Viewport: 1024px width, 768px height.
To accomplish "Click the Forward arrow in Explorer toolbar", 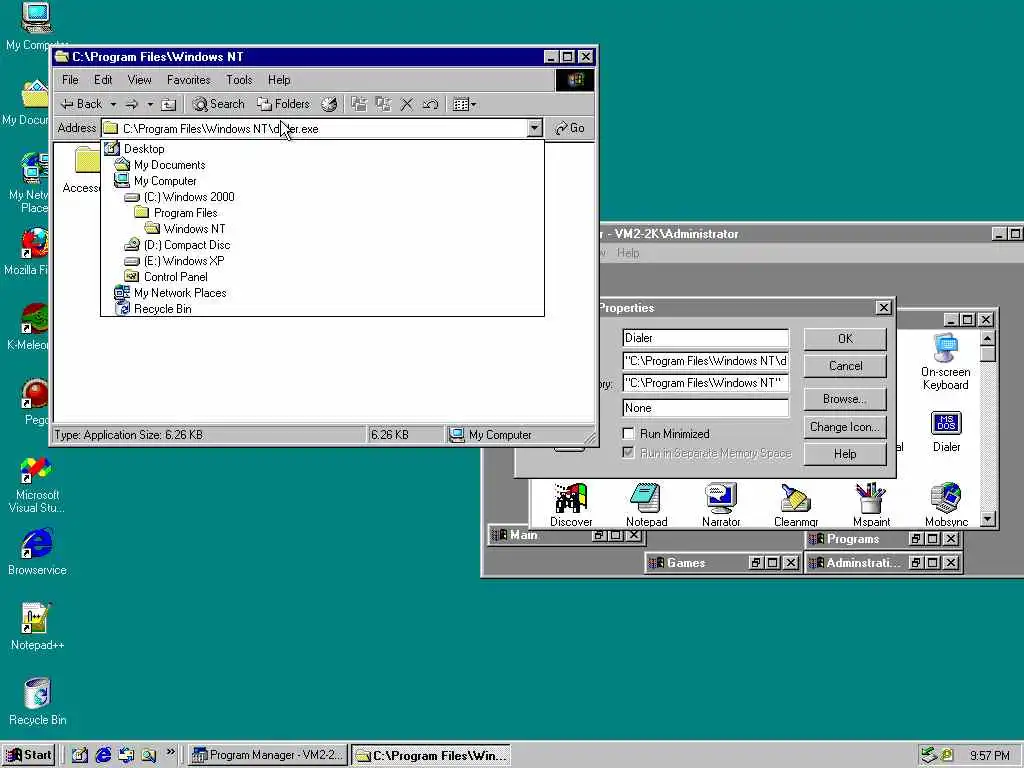I will (131, 104).
